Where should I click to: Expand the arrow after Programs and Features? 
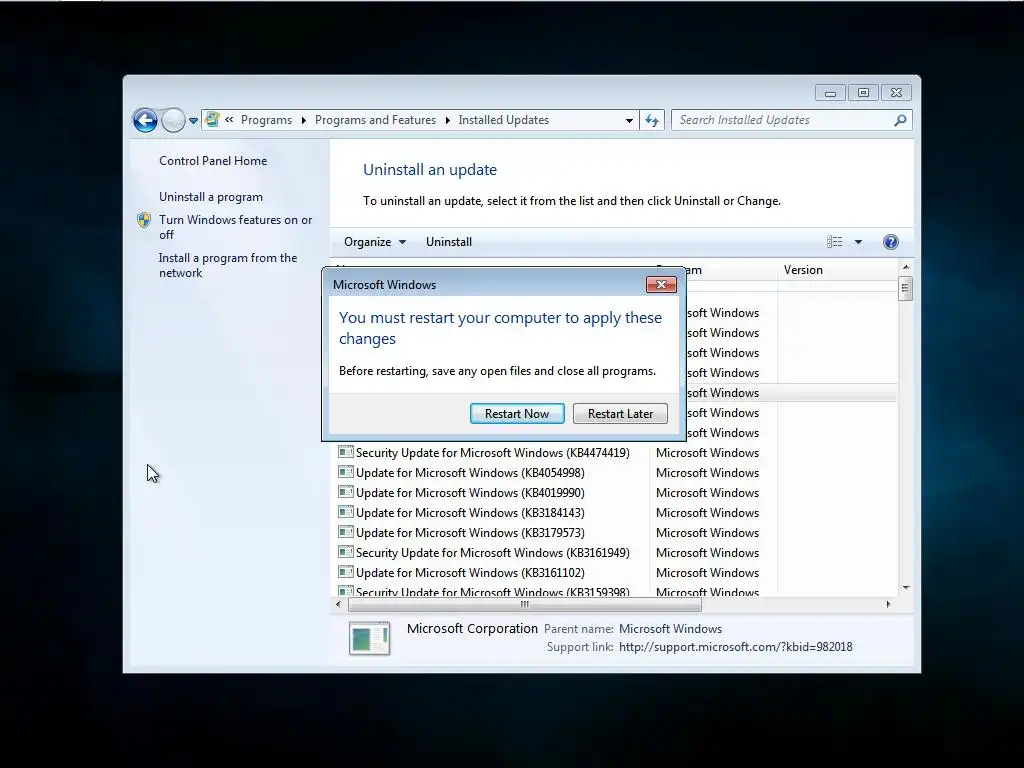coord(447,120)
